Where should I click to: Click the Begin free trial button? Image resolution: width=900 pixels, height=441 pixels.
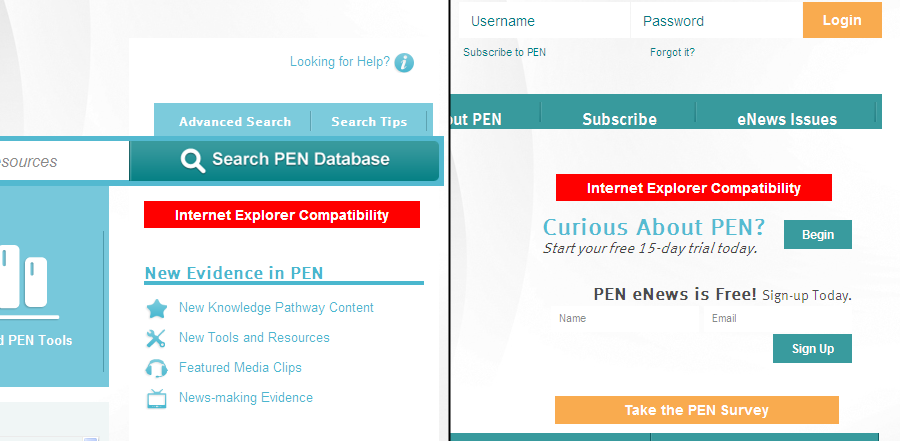818,234
